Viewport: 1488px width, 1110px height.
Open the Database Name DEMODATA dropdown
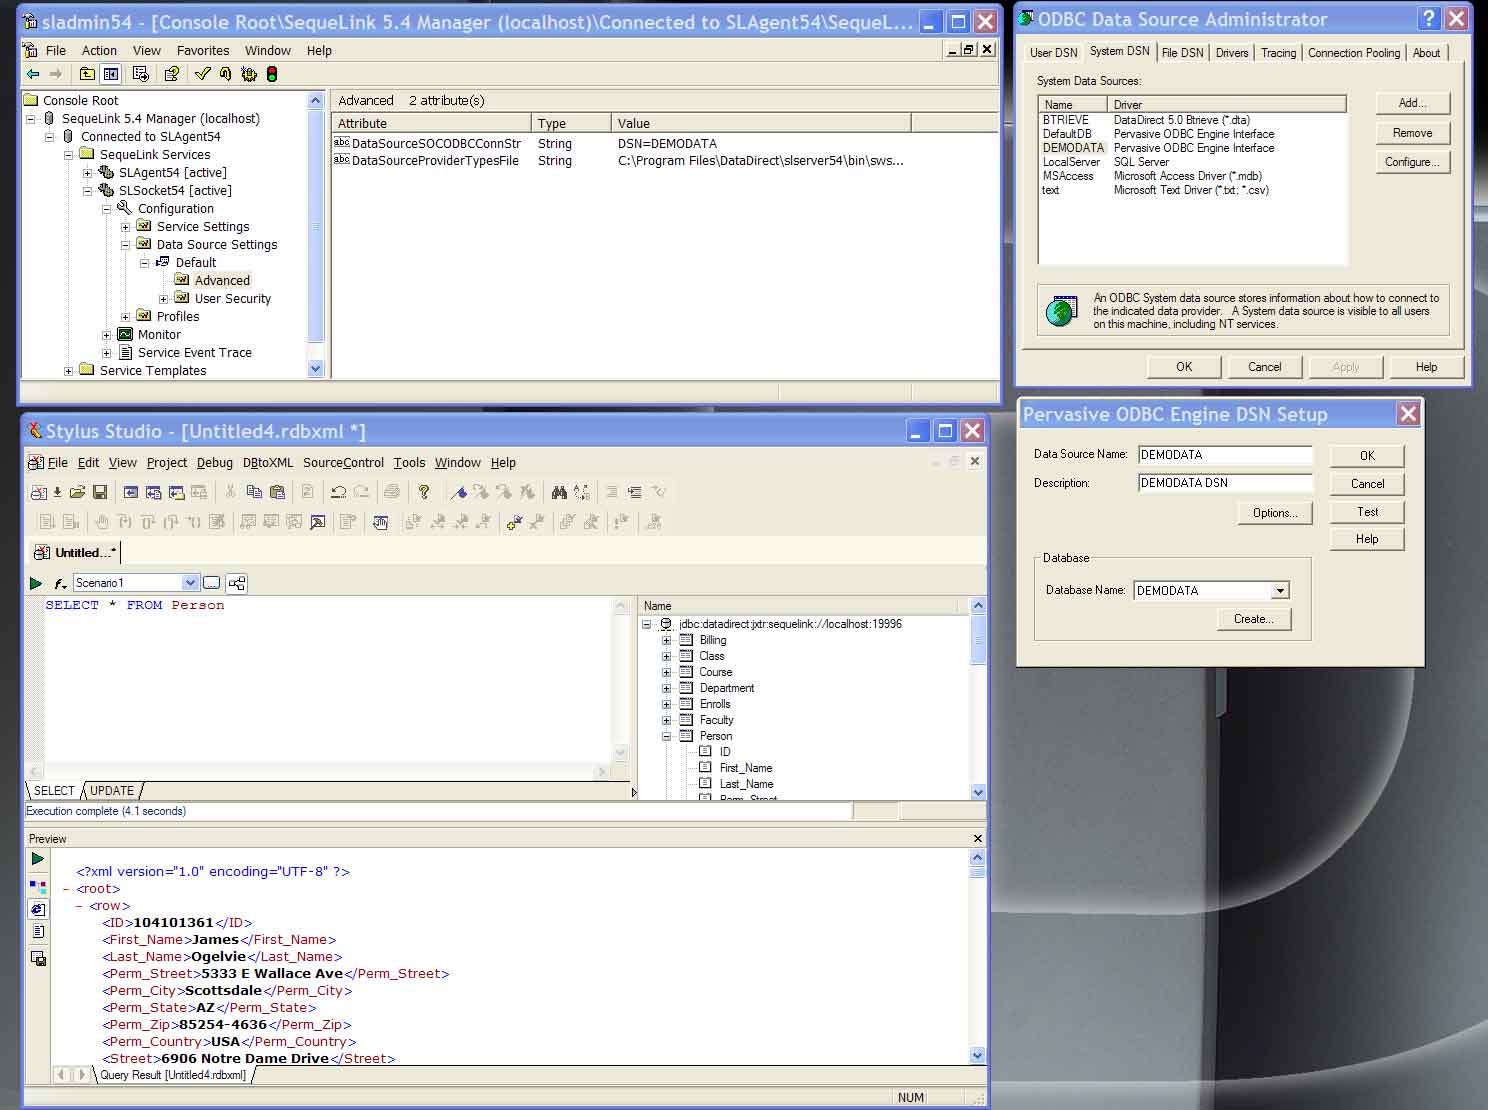click(x=1280, y=591)
